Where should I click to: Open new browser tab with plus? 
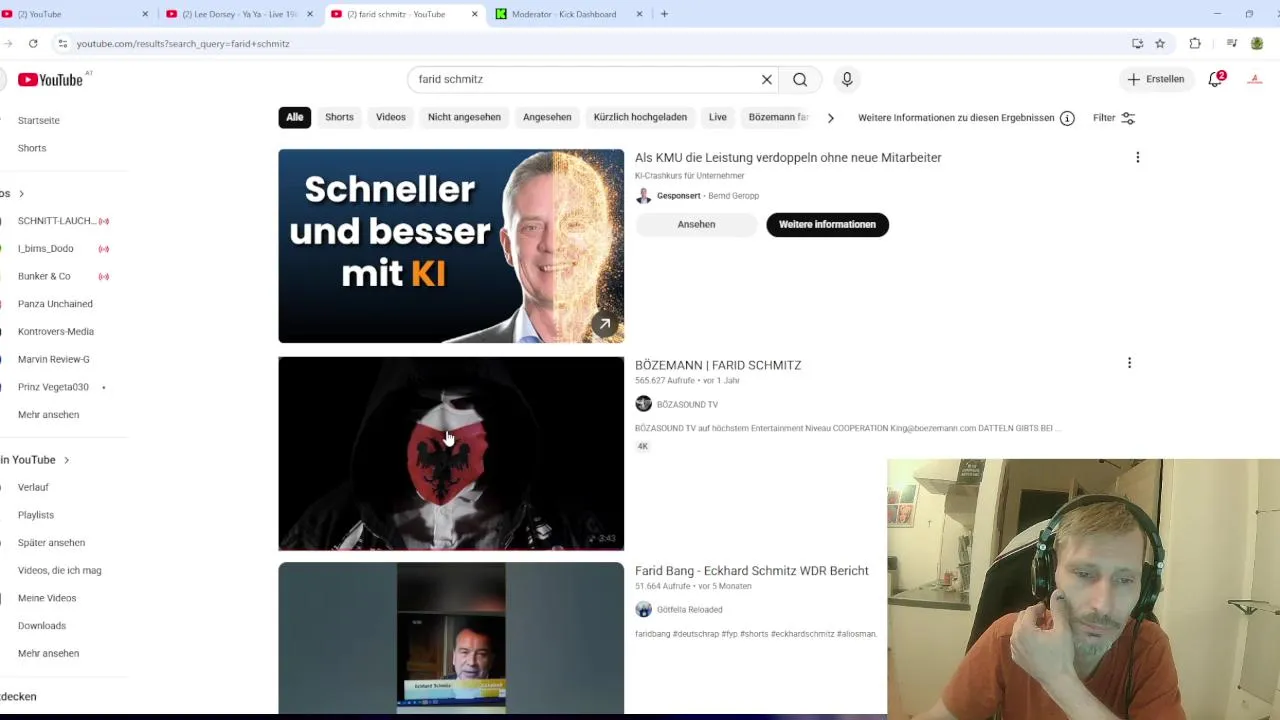(664, 14)
